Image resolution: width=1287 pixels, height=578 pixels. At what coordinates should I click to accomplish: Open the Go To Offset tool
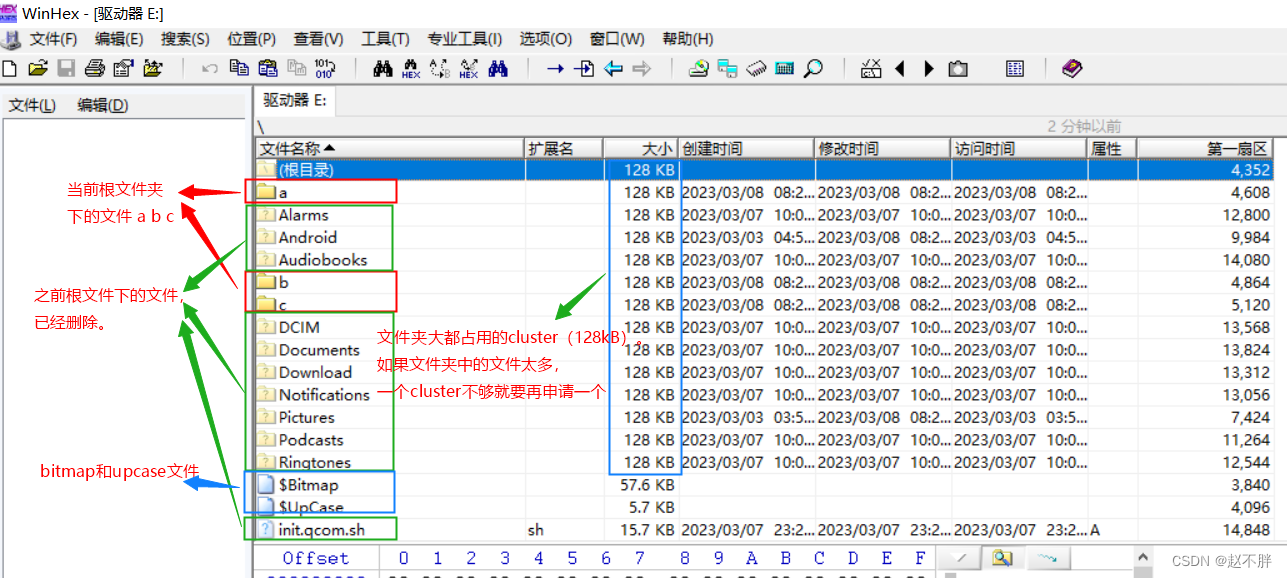click(x=557, y=68)
